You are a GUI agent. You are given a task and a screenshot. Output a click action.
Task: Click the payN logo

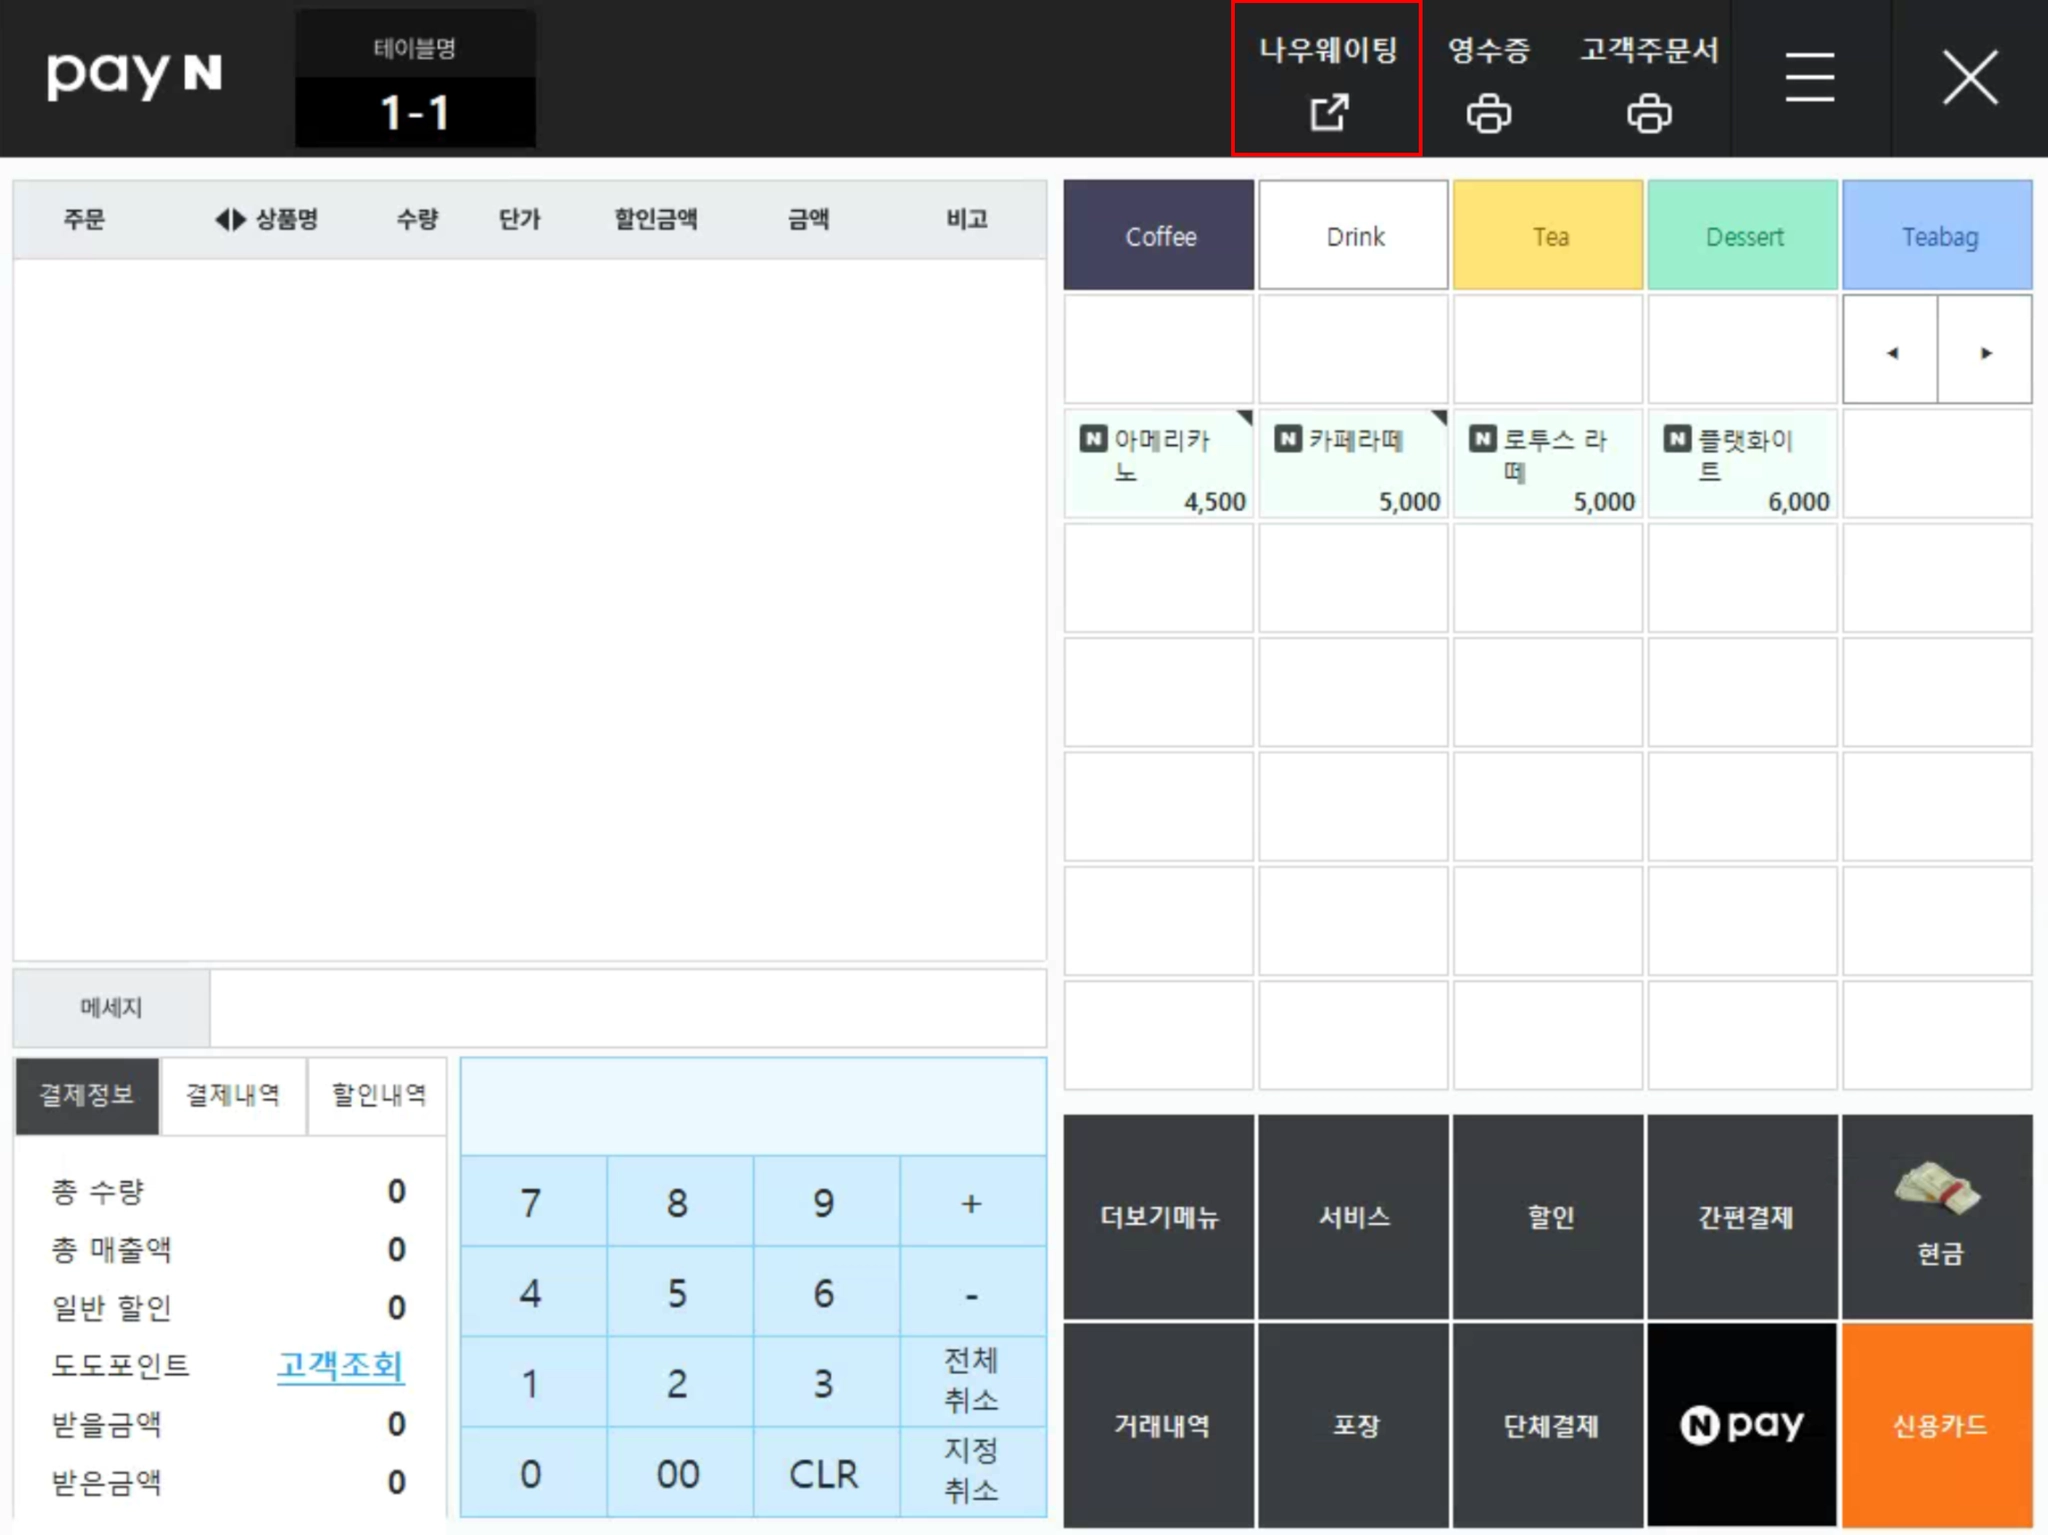pos(134,76)
